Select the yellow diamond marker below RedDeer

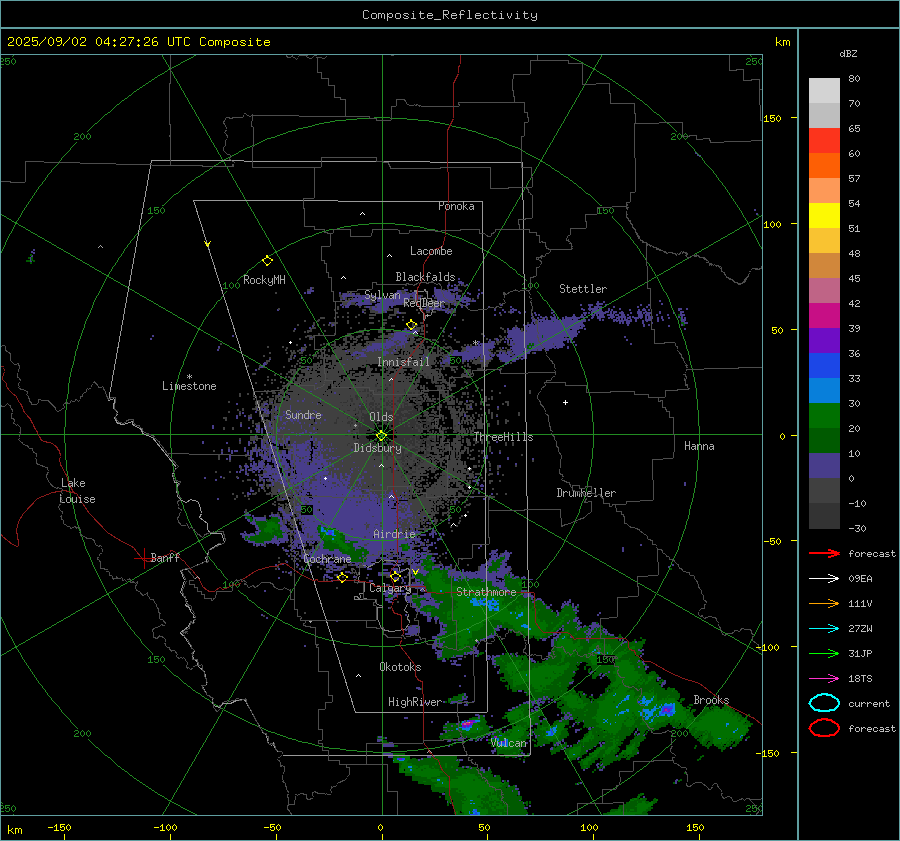click(412, 325)
